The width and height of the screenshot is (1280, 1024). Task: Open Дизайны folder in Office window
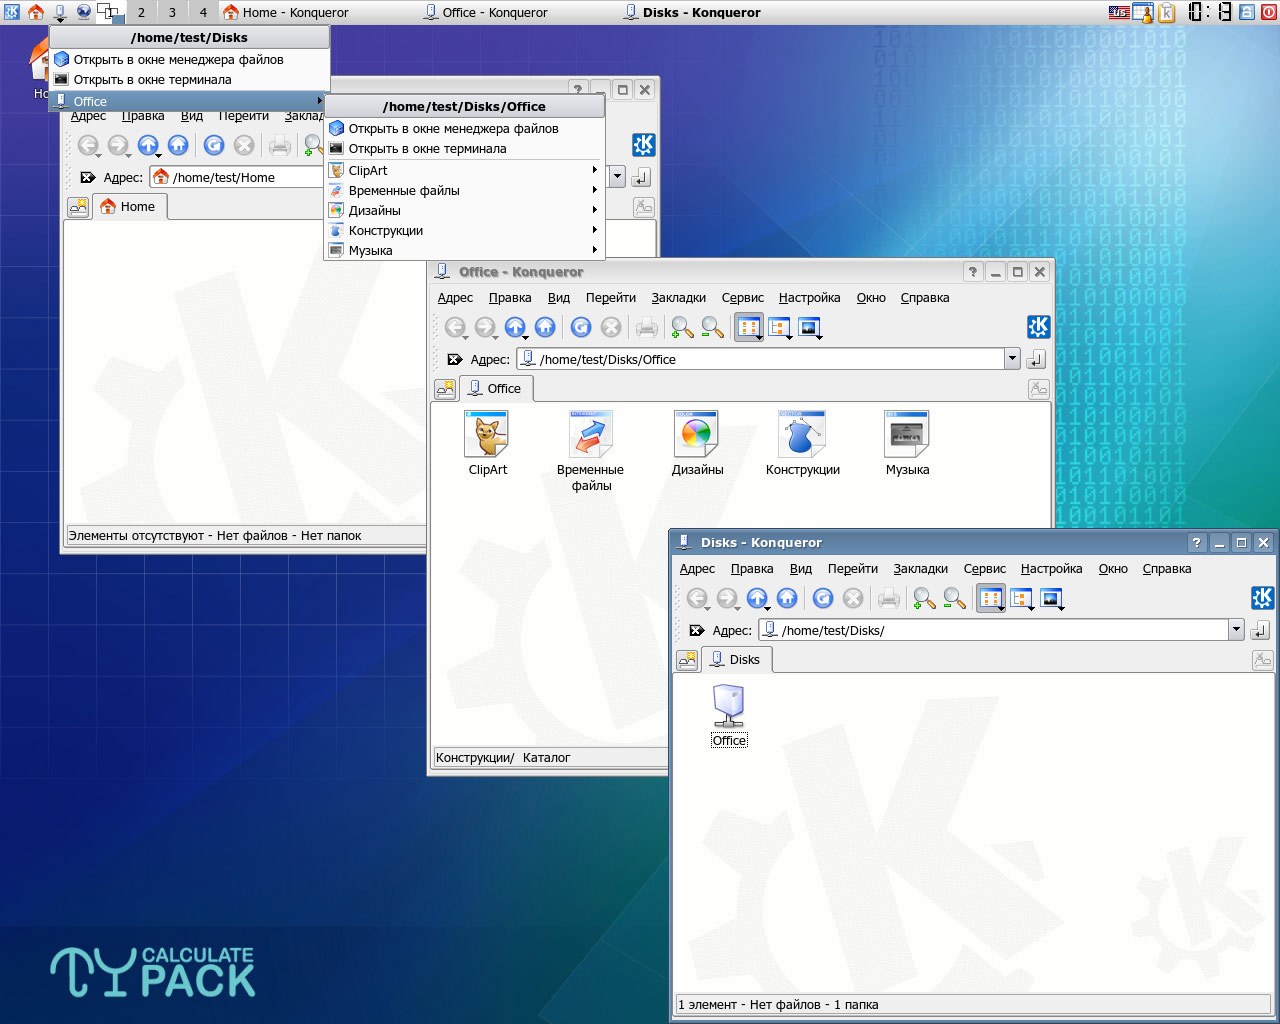(697, 443)
